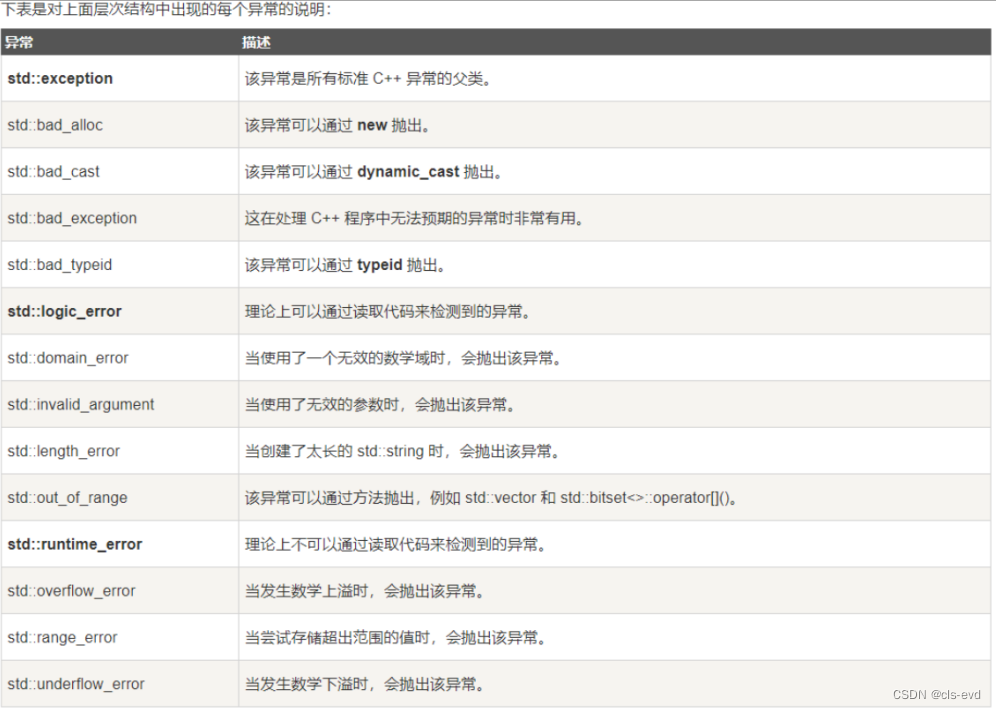Click description 当创建了太长的 std::string 时
The width and height of the screenshot is (996, 709).
click(x=402, y=451)
